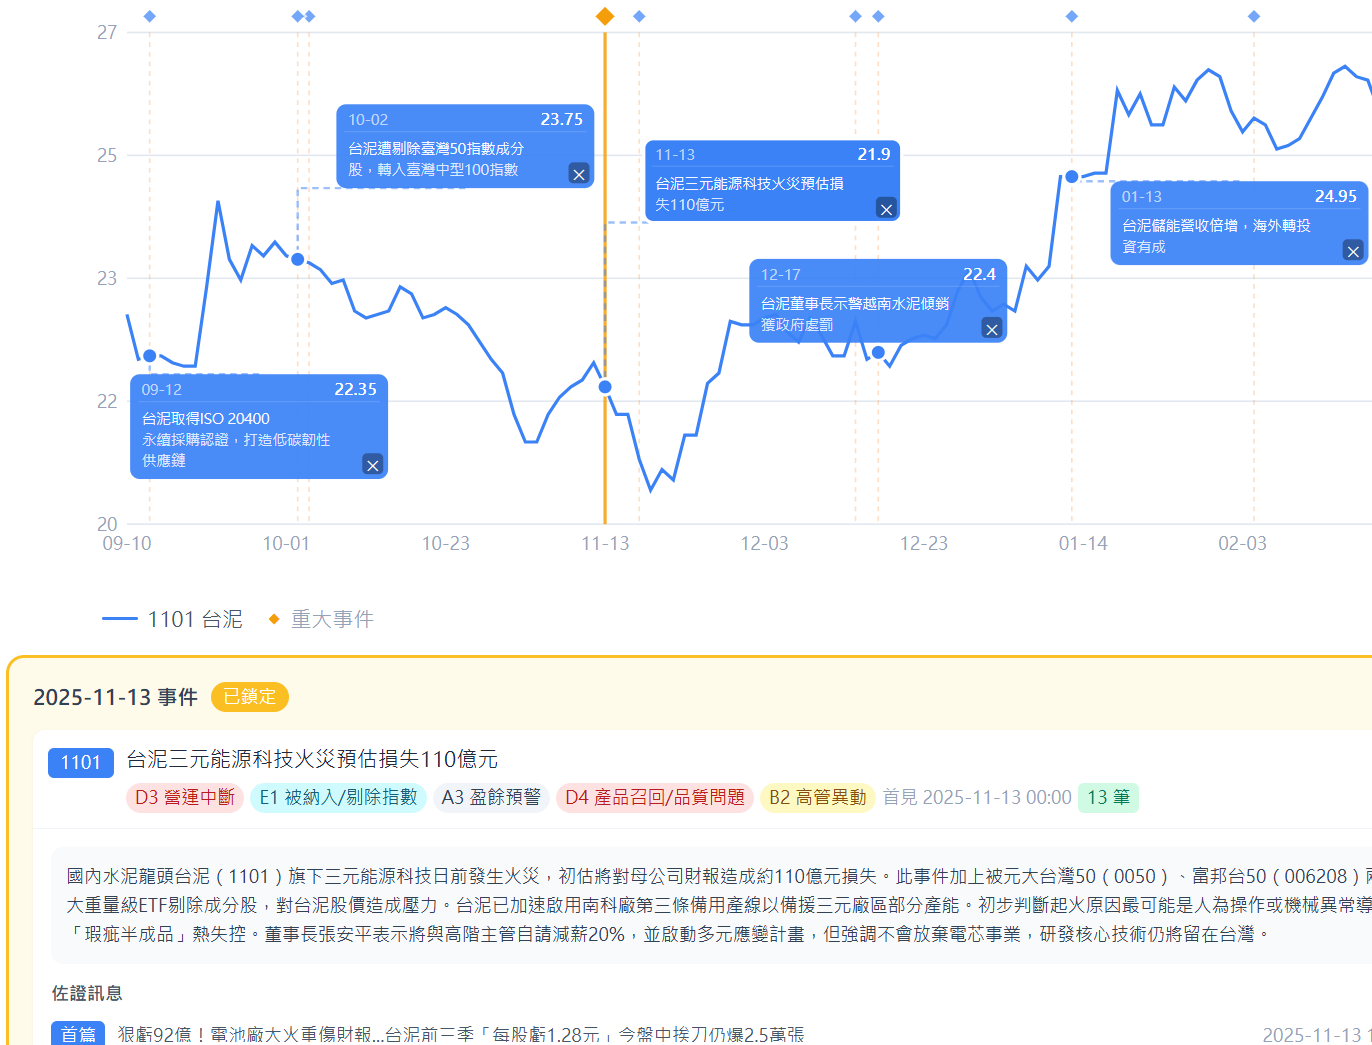Click the data point on 12-17
This screenshot has width=1372, height=1045.
click(x=878, y=352)
